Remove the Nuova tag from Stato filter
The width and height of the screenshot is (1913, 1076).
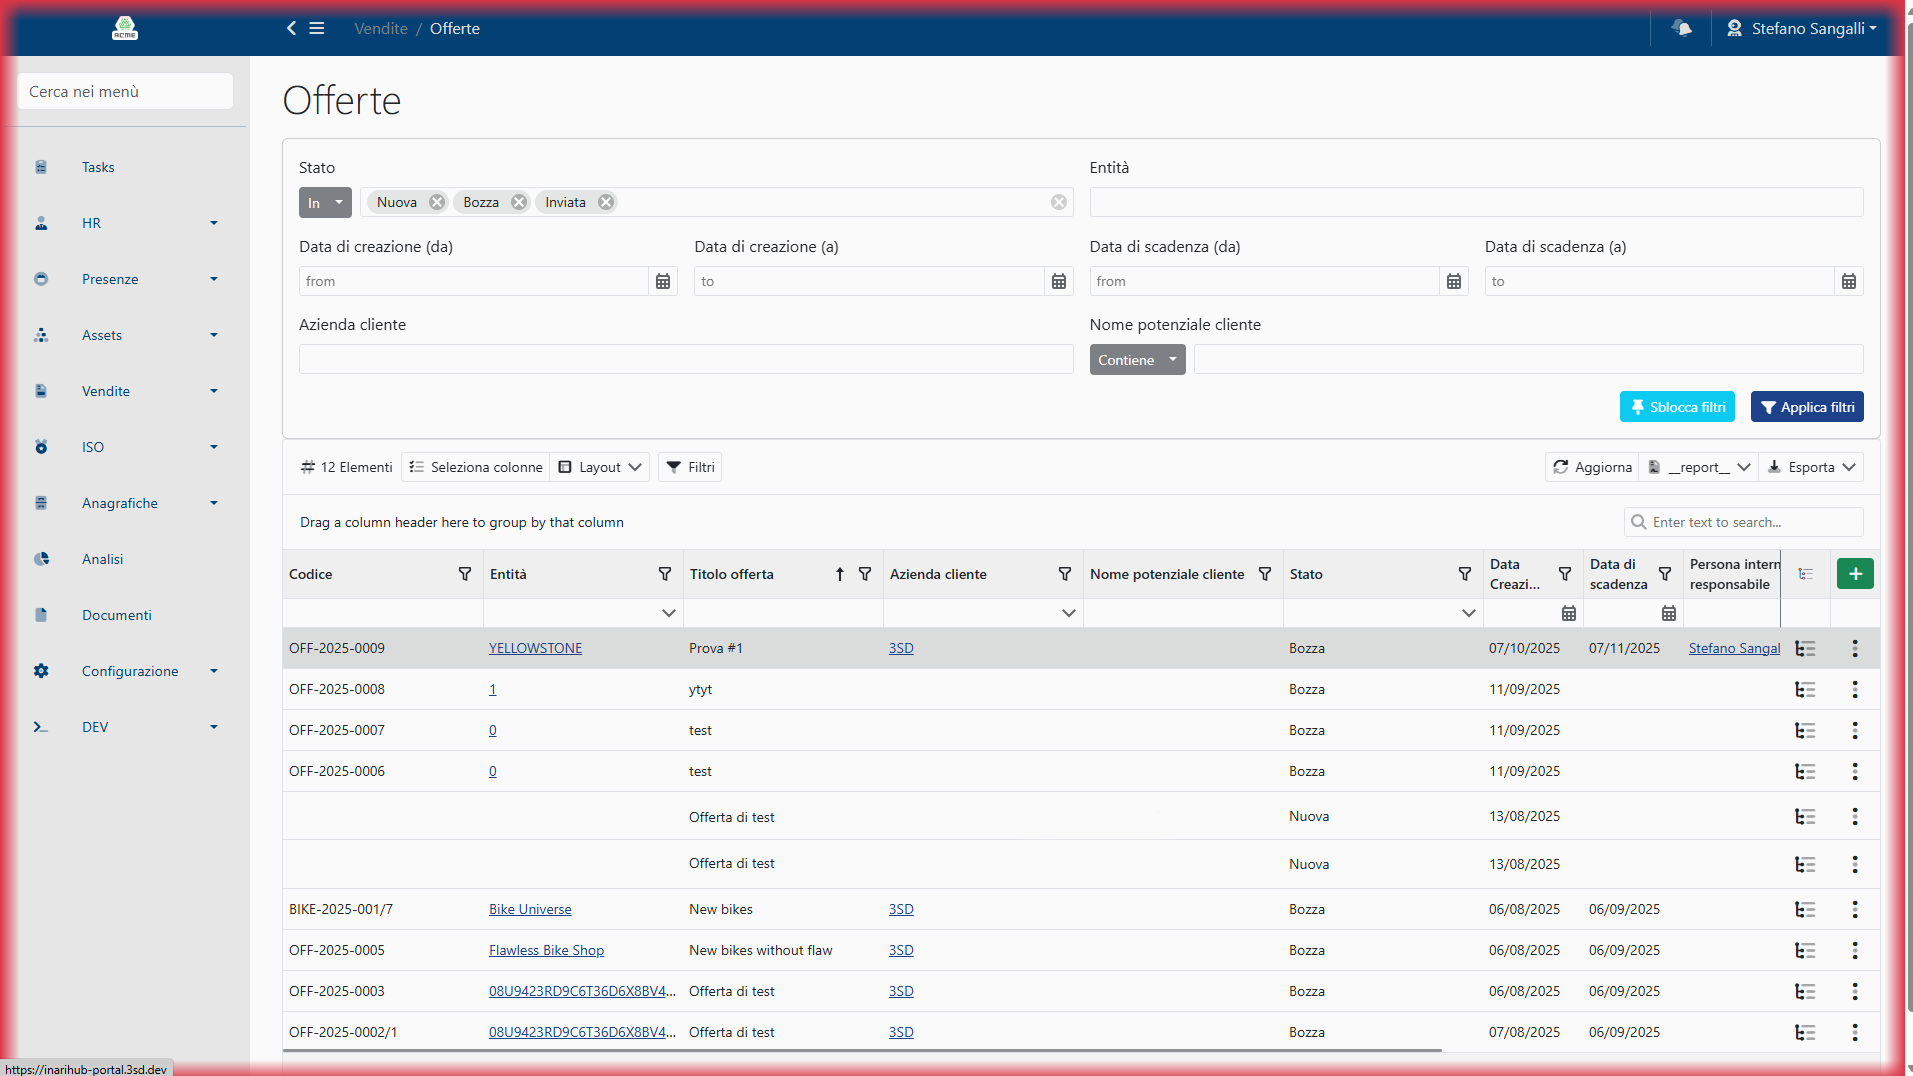[437, 202]
